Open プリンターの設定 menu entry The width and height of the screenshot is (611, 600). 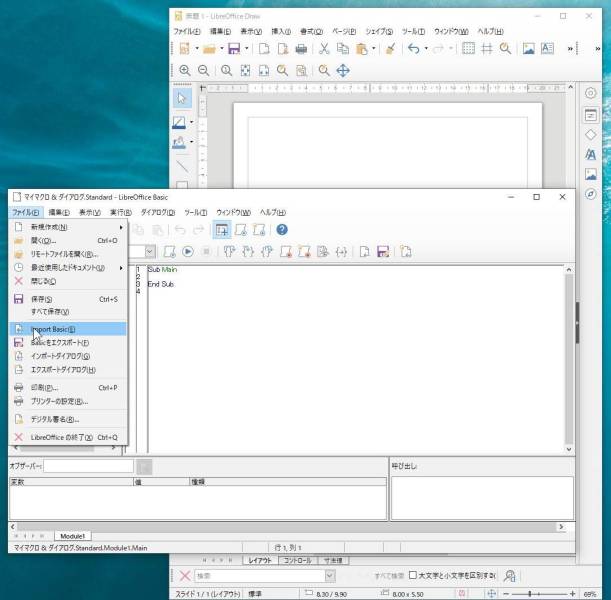(x=68, y=401)
